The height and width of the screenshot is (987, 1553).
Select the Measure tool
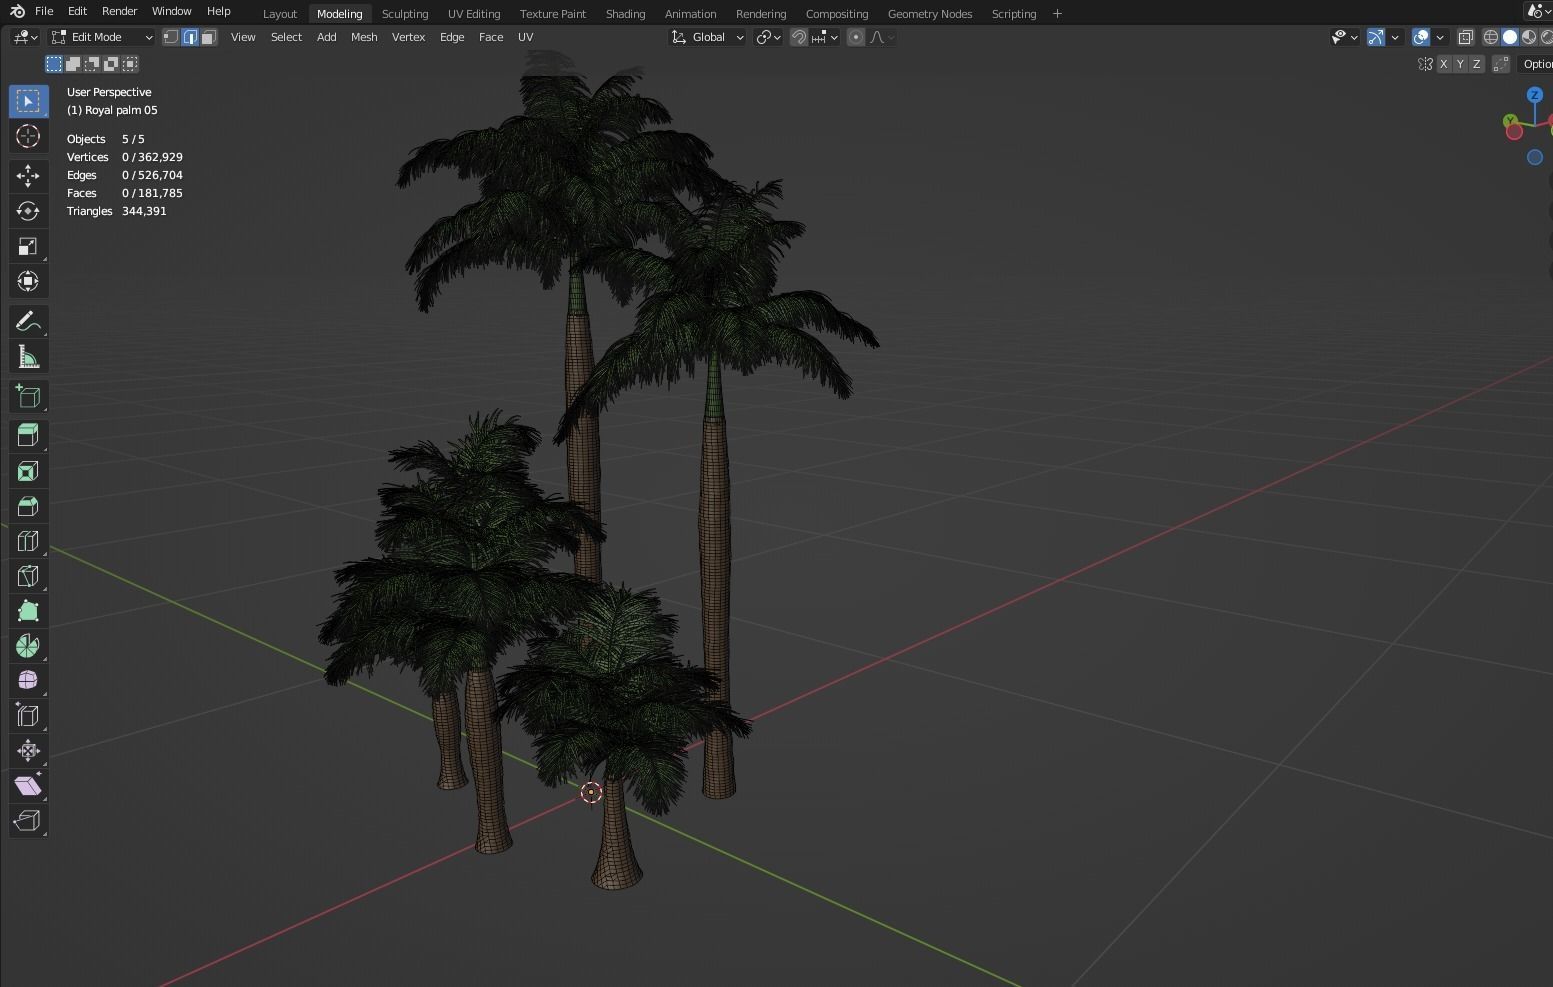(x=28, y=356)
